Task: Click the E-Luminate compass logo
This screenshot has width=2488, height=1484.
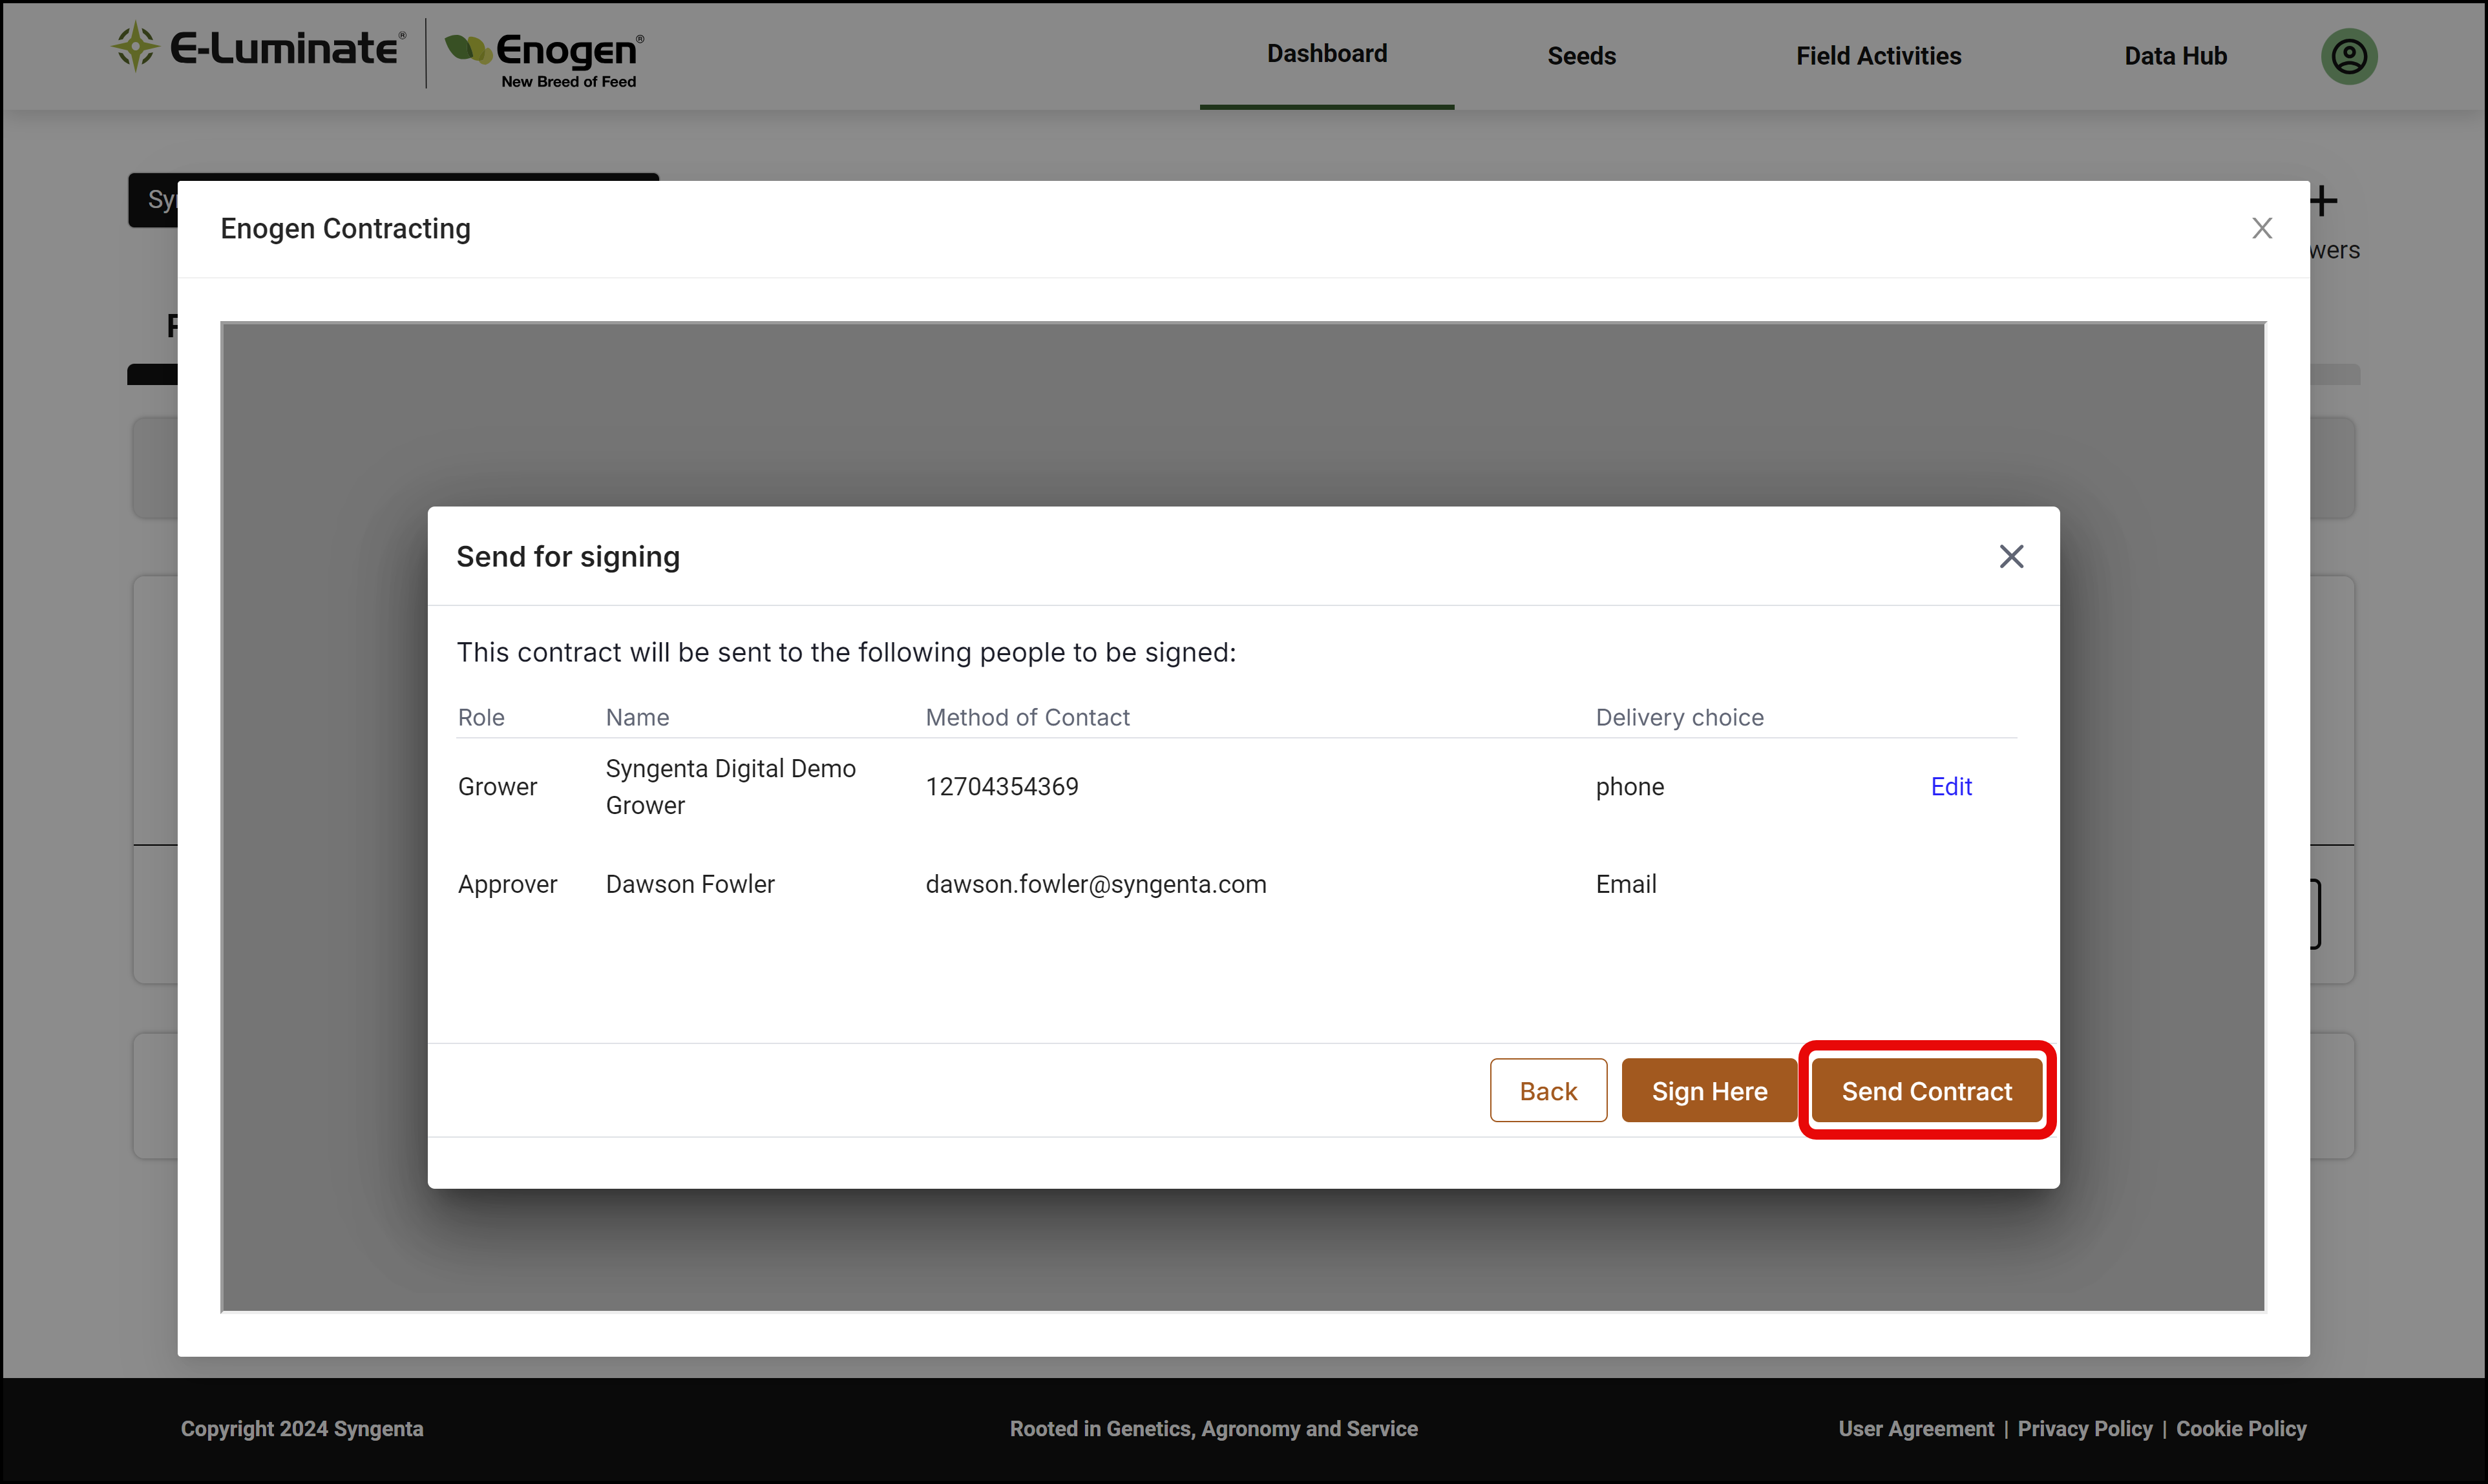Action: (x=135, y=47)
